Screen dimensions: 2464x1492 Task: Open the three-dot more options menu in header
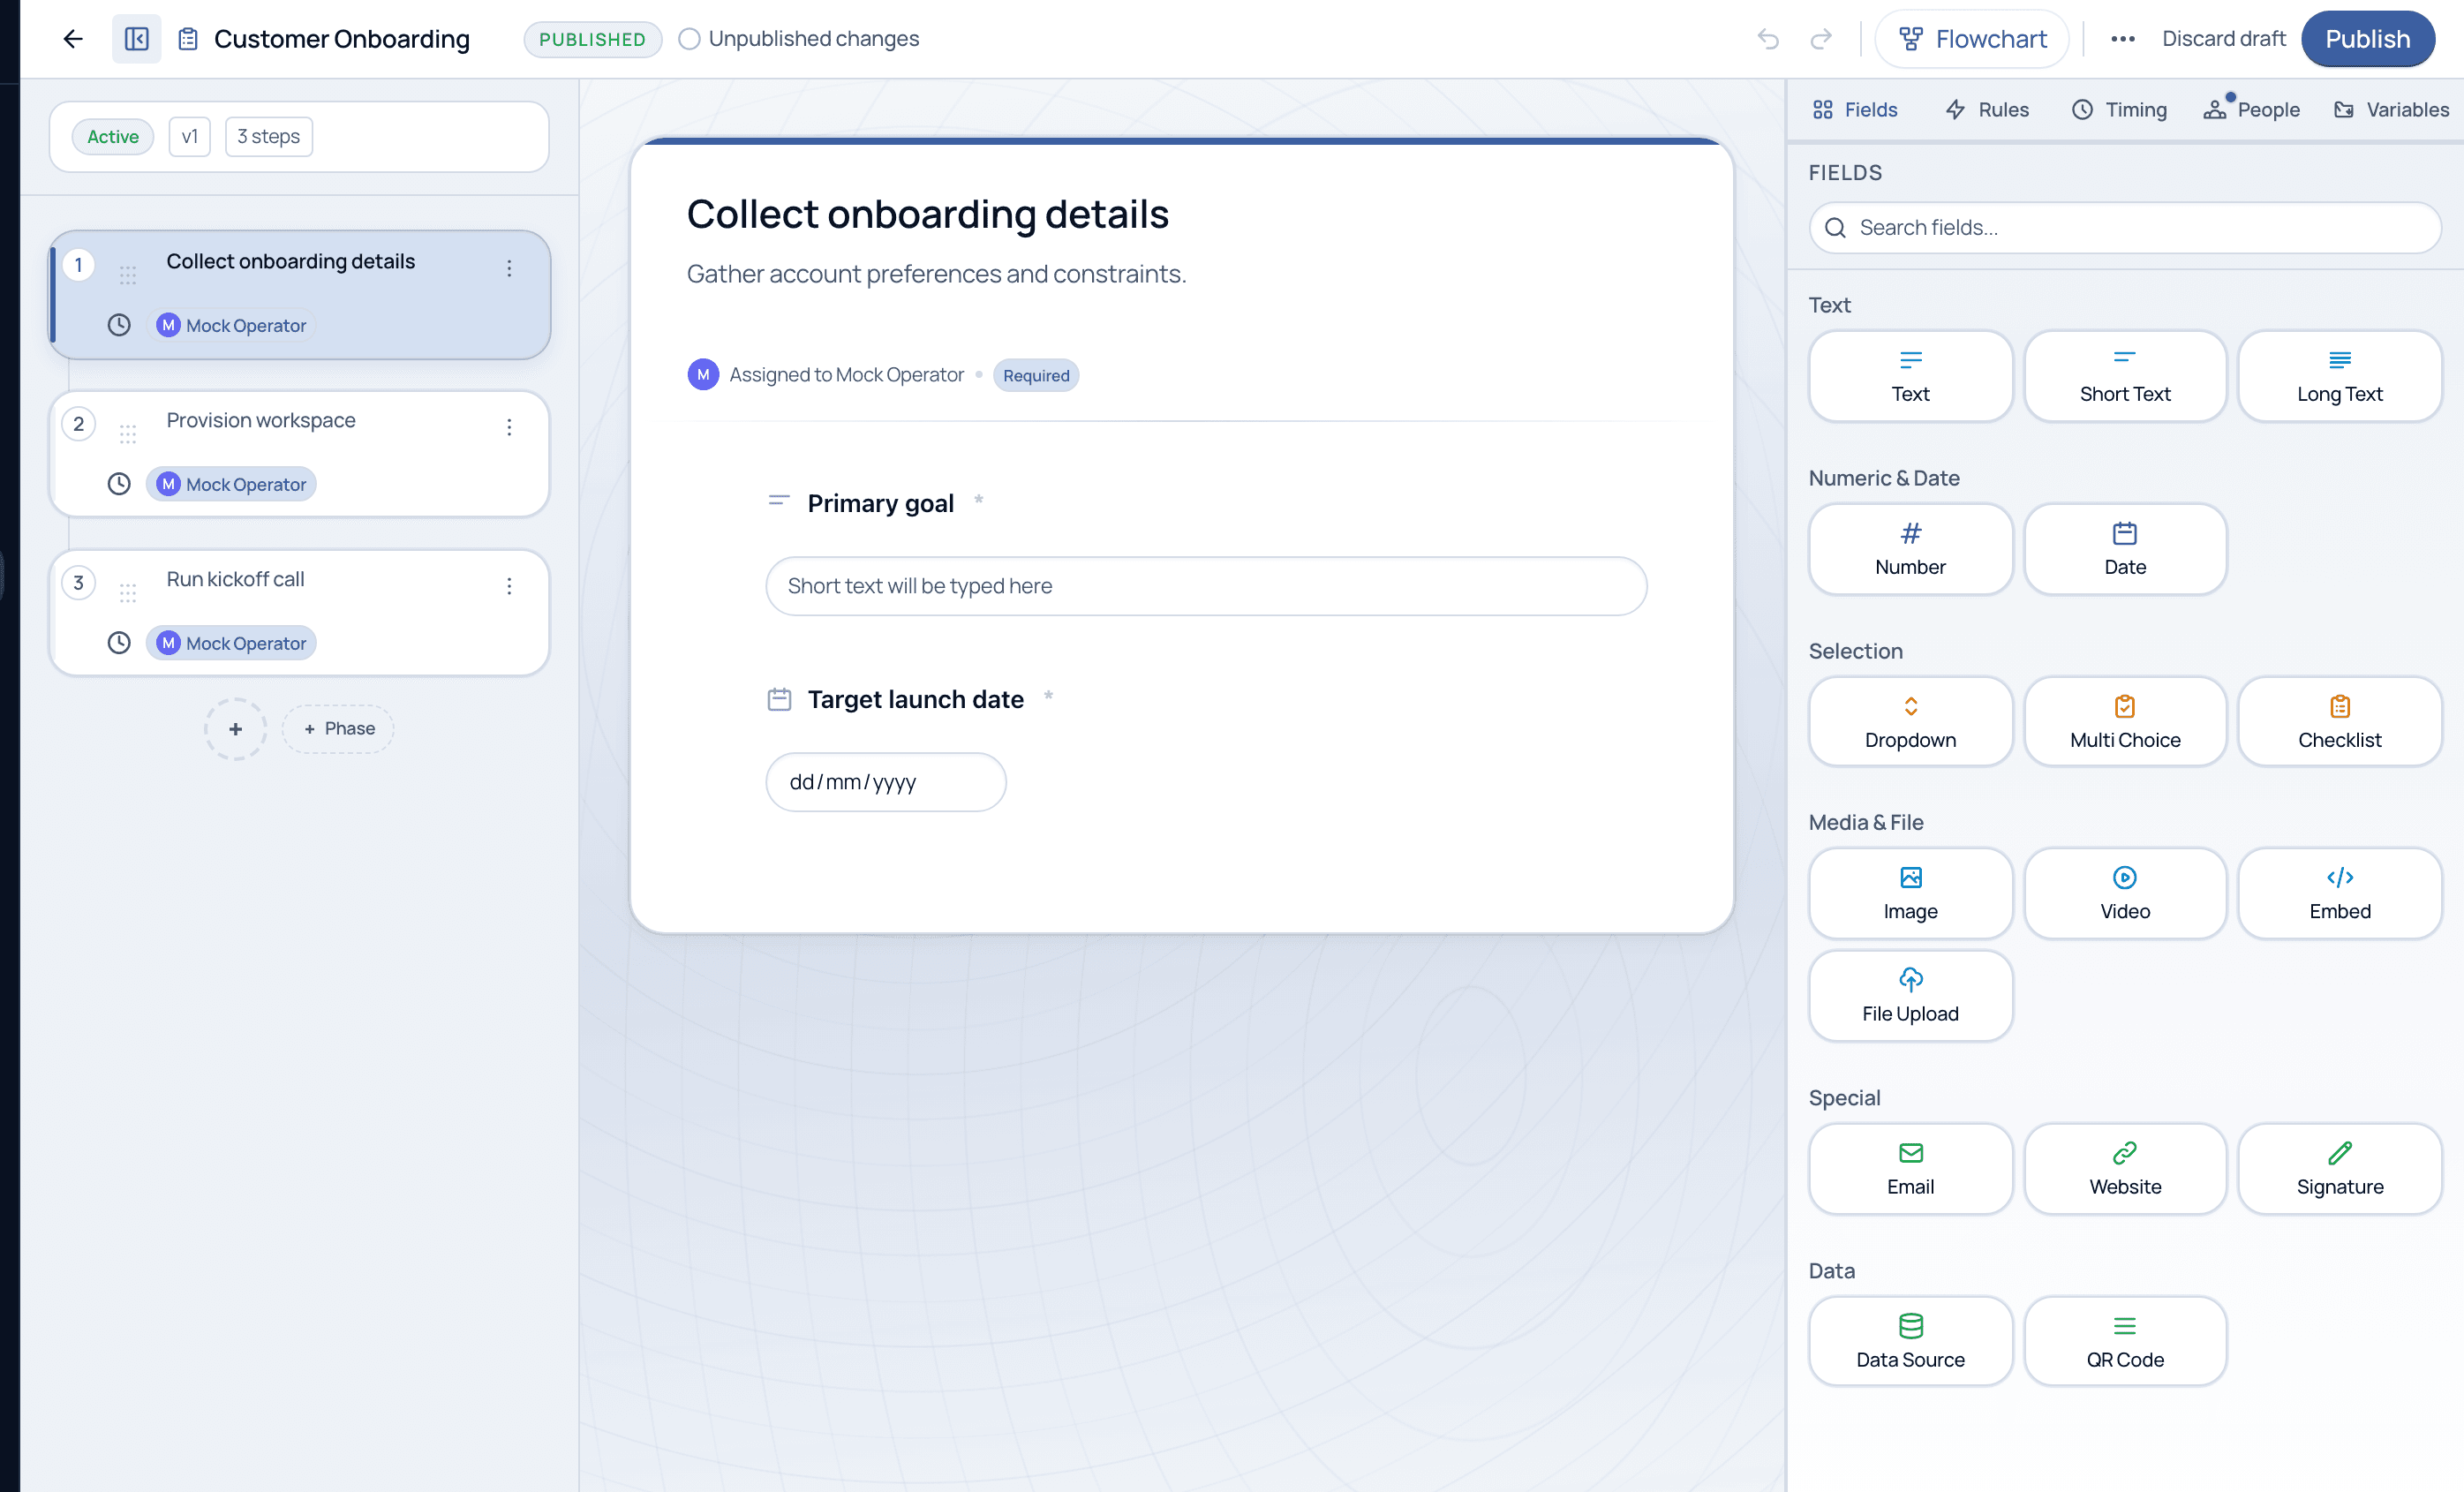click(2122, 39)
